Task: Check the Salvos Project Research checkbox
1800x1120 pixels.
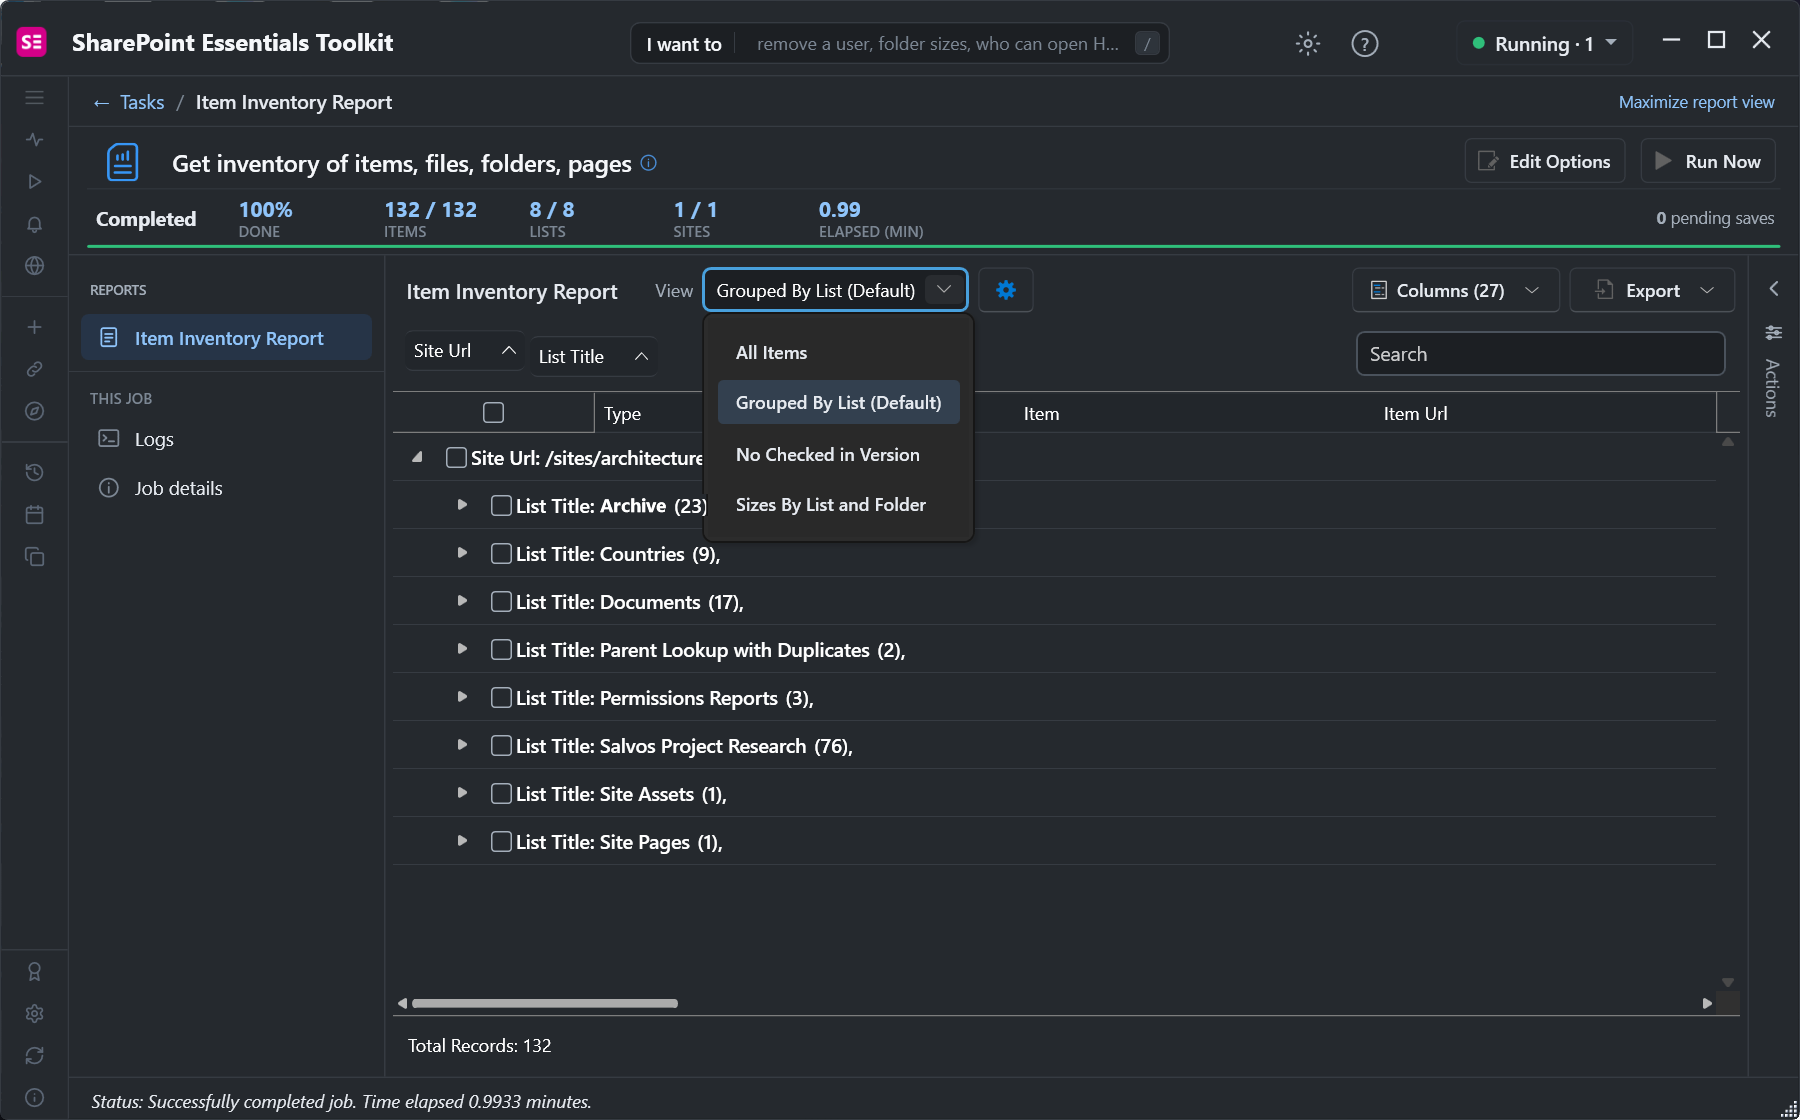Action: click(x=501, y=745)
